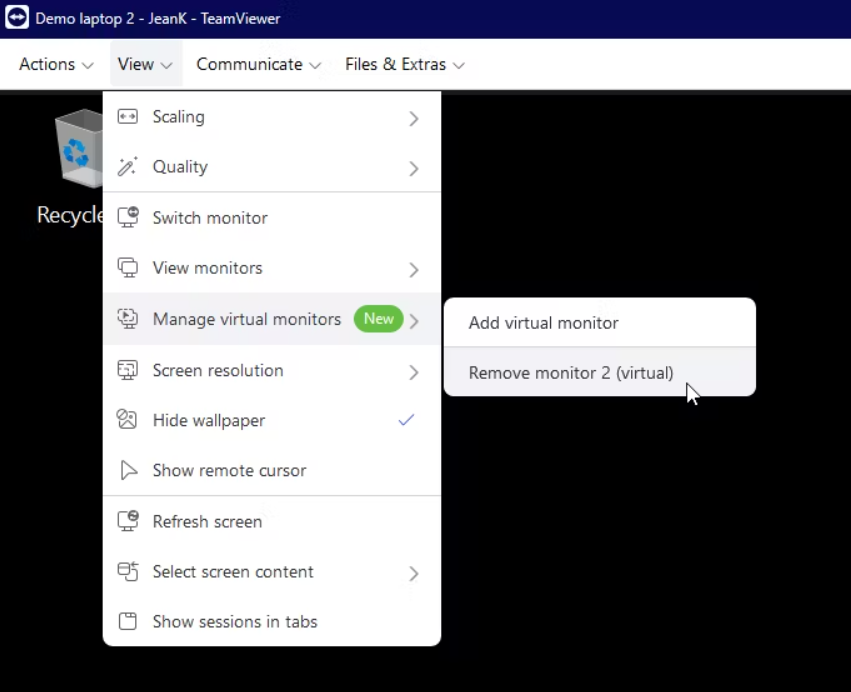Toggle the Hide wallpaper checkmark
Viewport: 851px width, 692px height.
406,421
